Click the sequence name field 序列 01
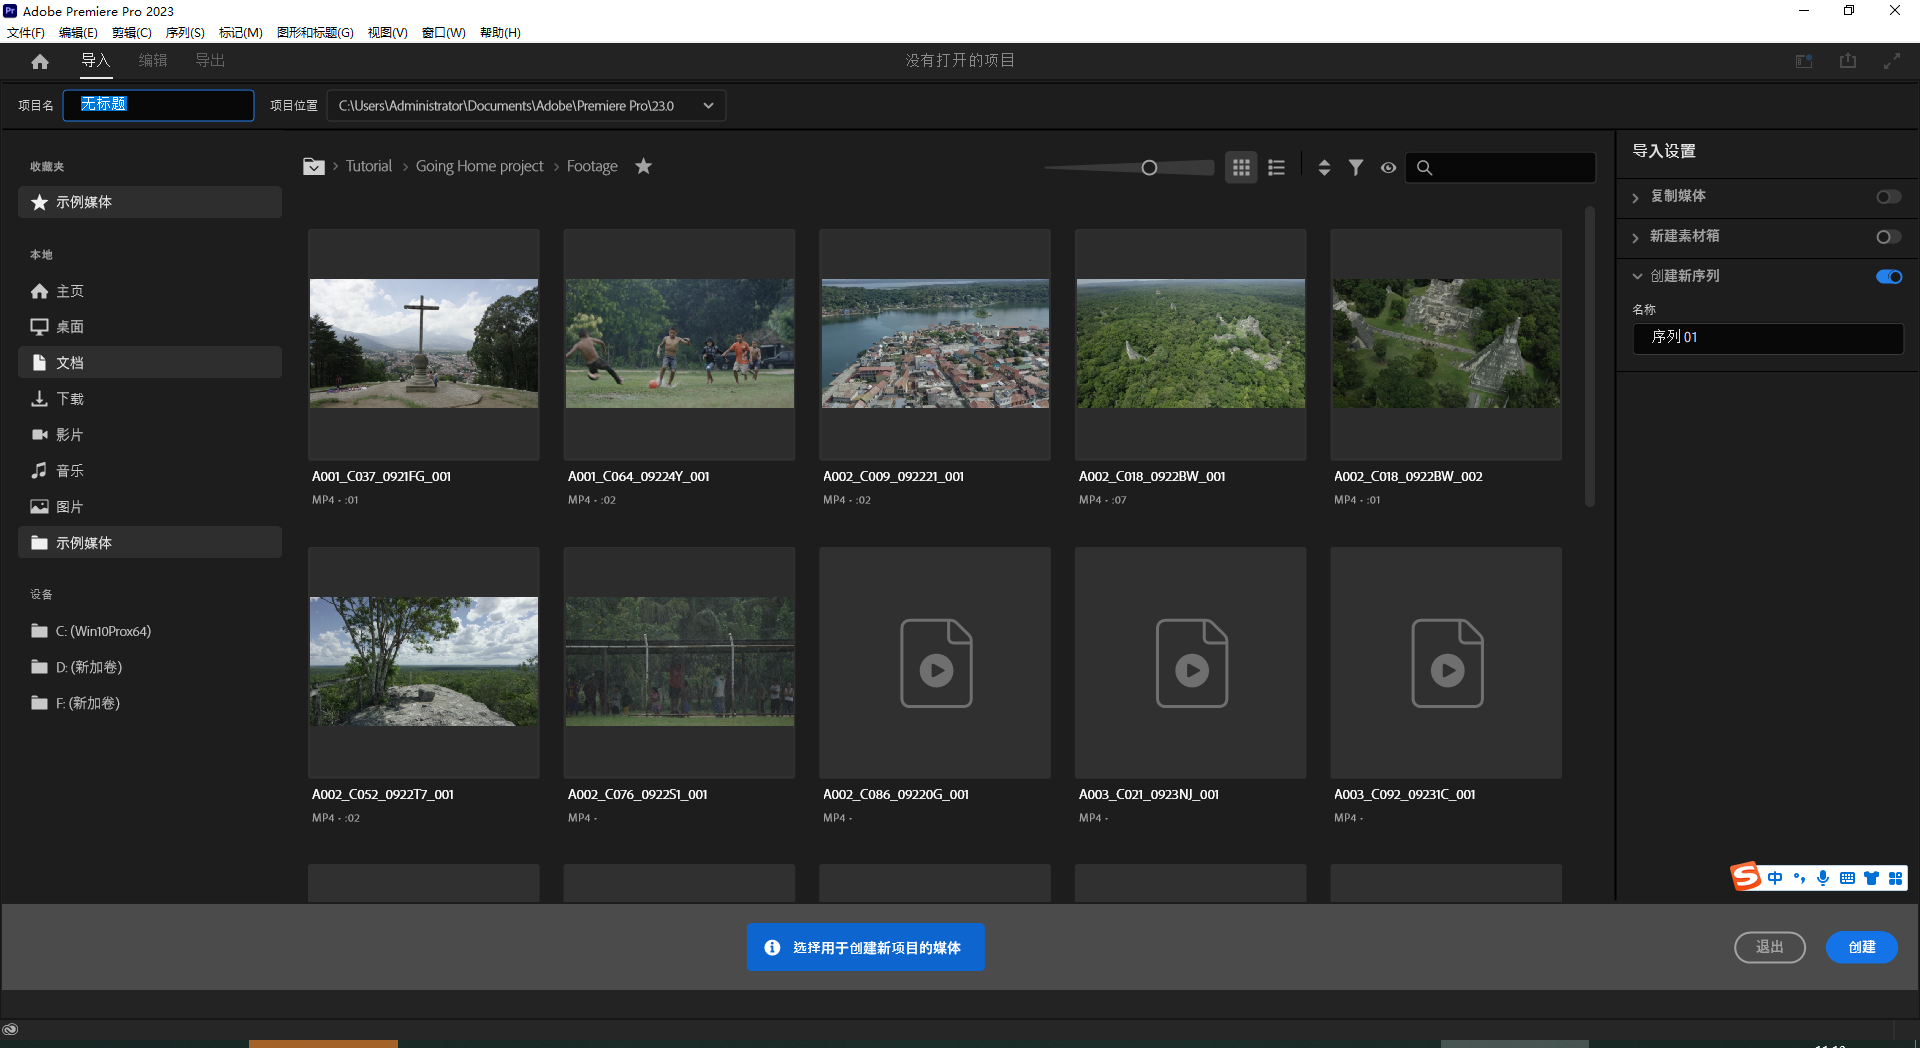Viewport: 1920px width, 1048px height. coord(1768,338)
